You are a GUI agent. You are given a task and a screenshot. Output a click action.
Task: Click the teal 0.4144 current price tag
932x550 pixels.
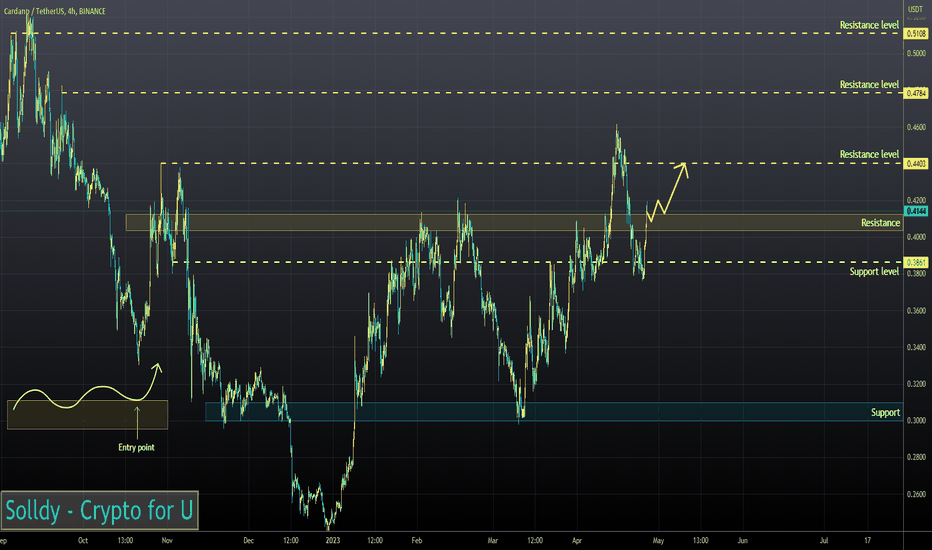(x=915, y=211)
